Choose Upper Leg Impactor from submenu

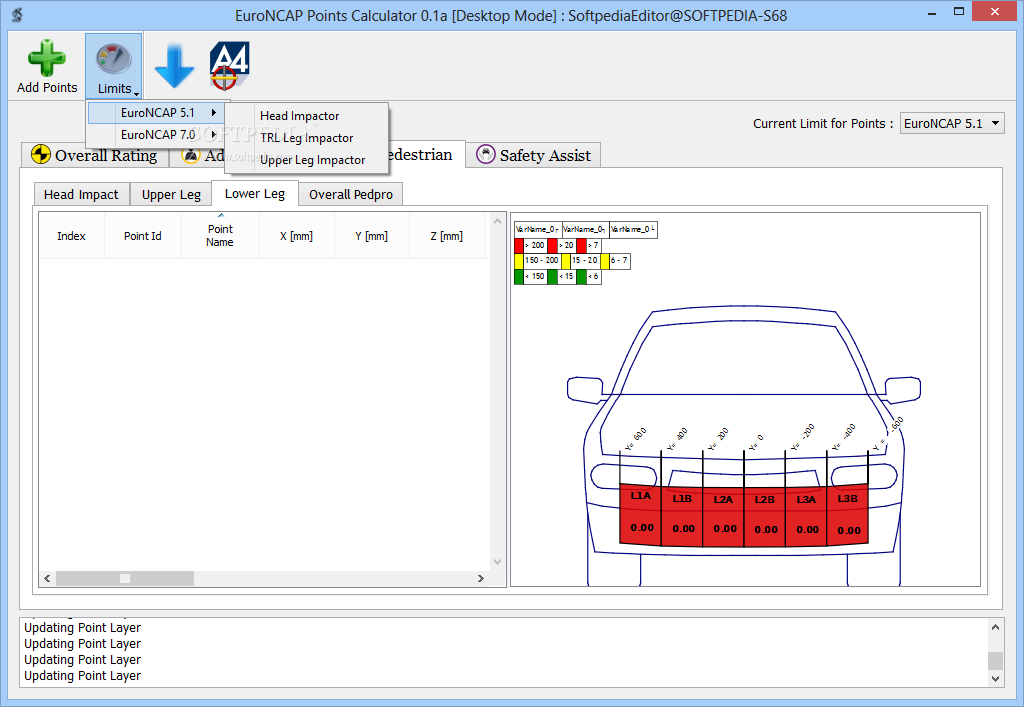tap(312, 160)
